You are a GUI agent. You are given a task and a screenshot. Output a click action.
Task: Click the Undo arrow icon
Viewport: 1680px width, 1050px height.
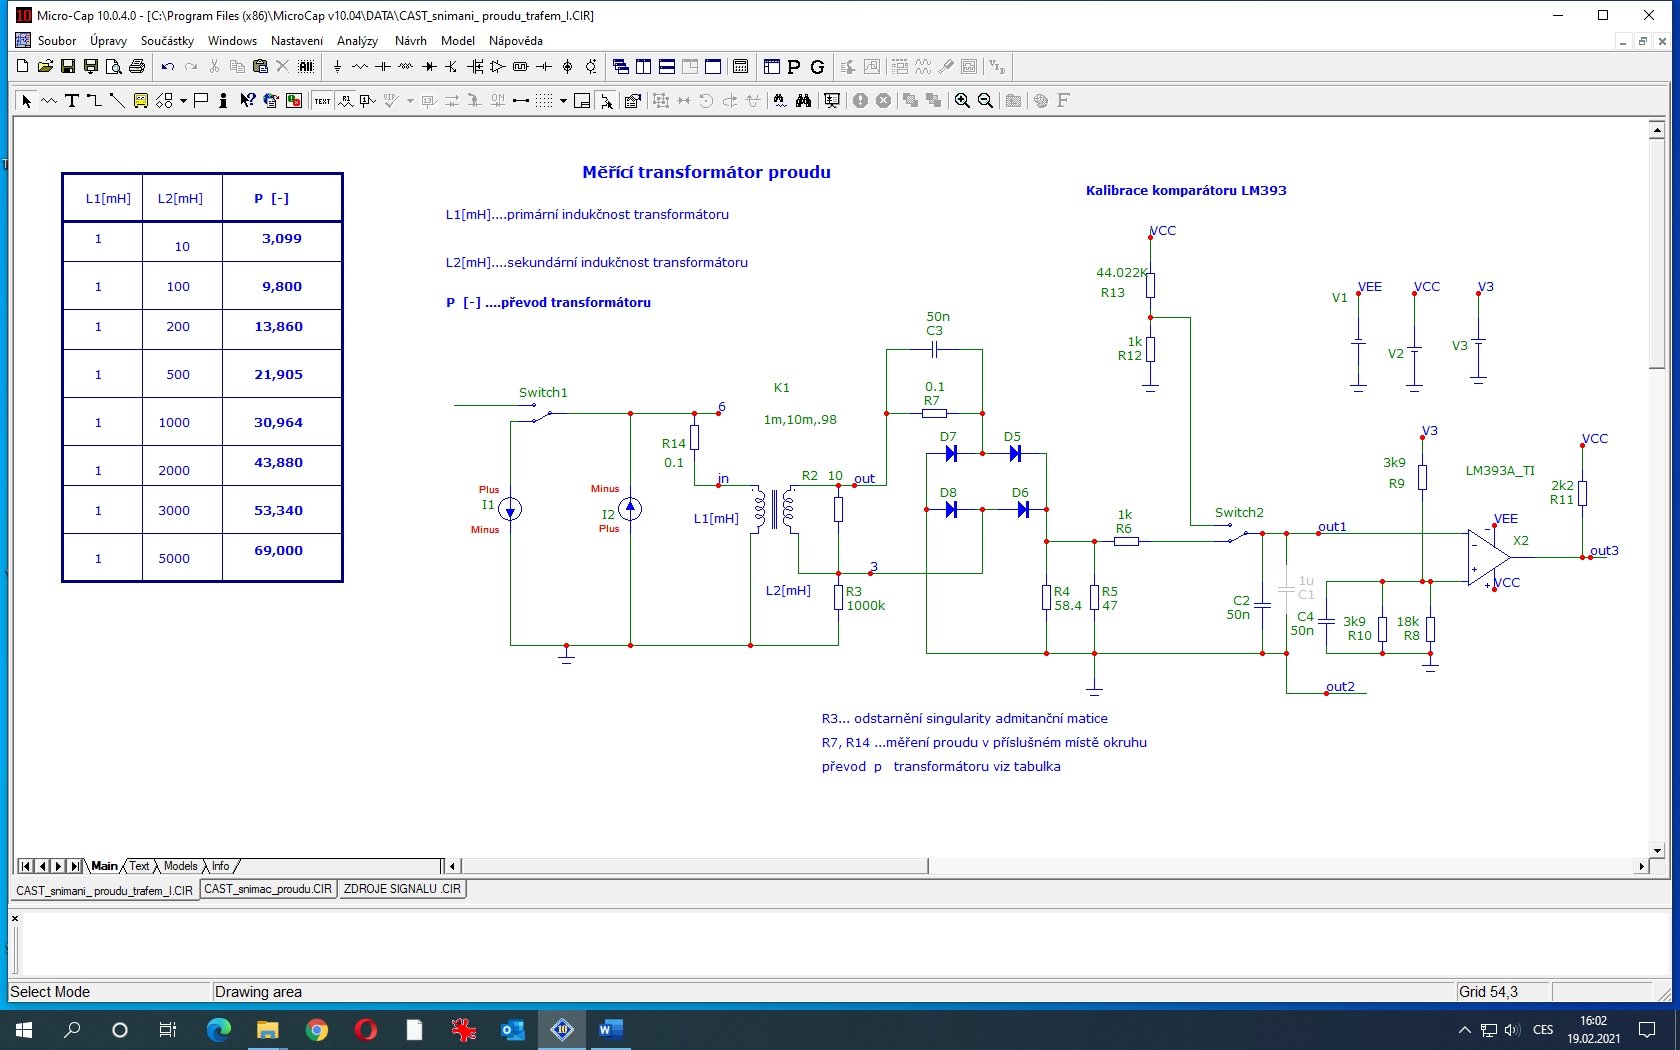point(168,67)
